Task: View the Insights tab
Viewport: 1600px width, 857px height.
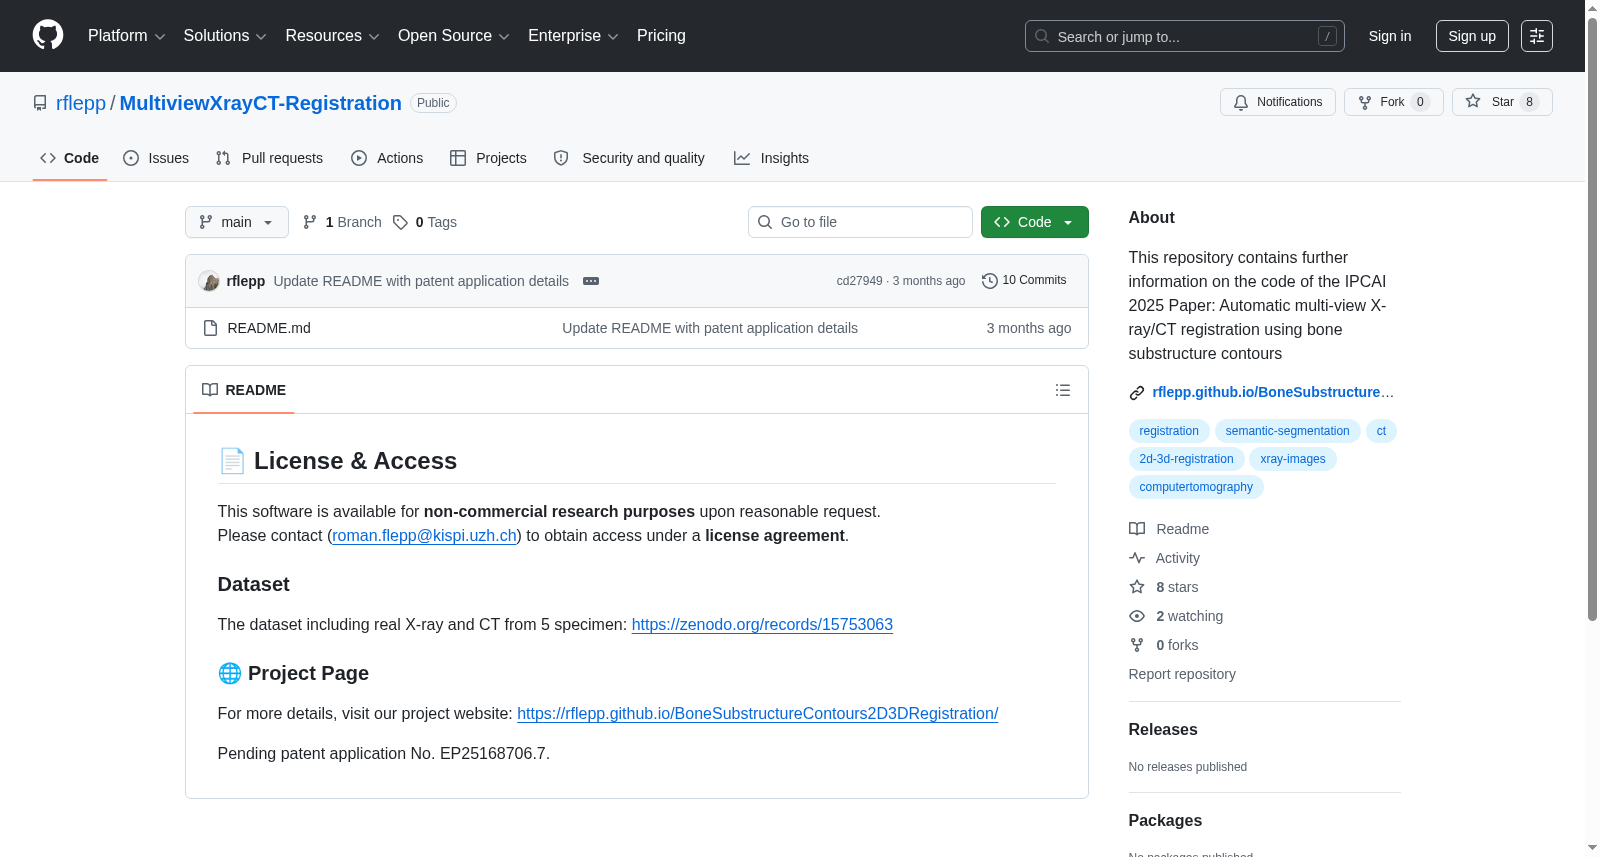Action: (x=771, y=158)
